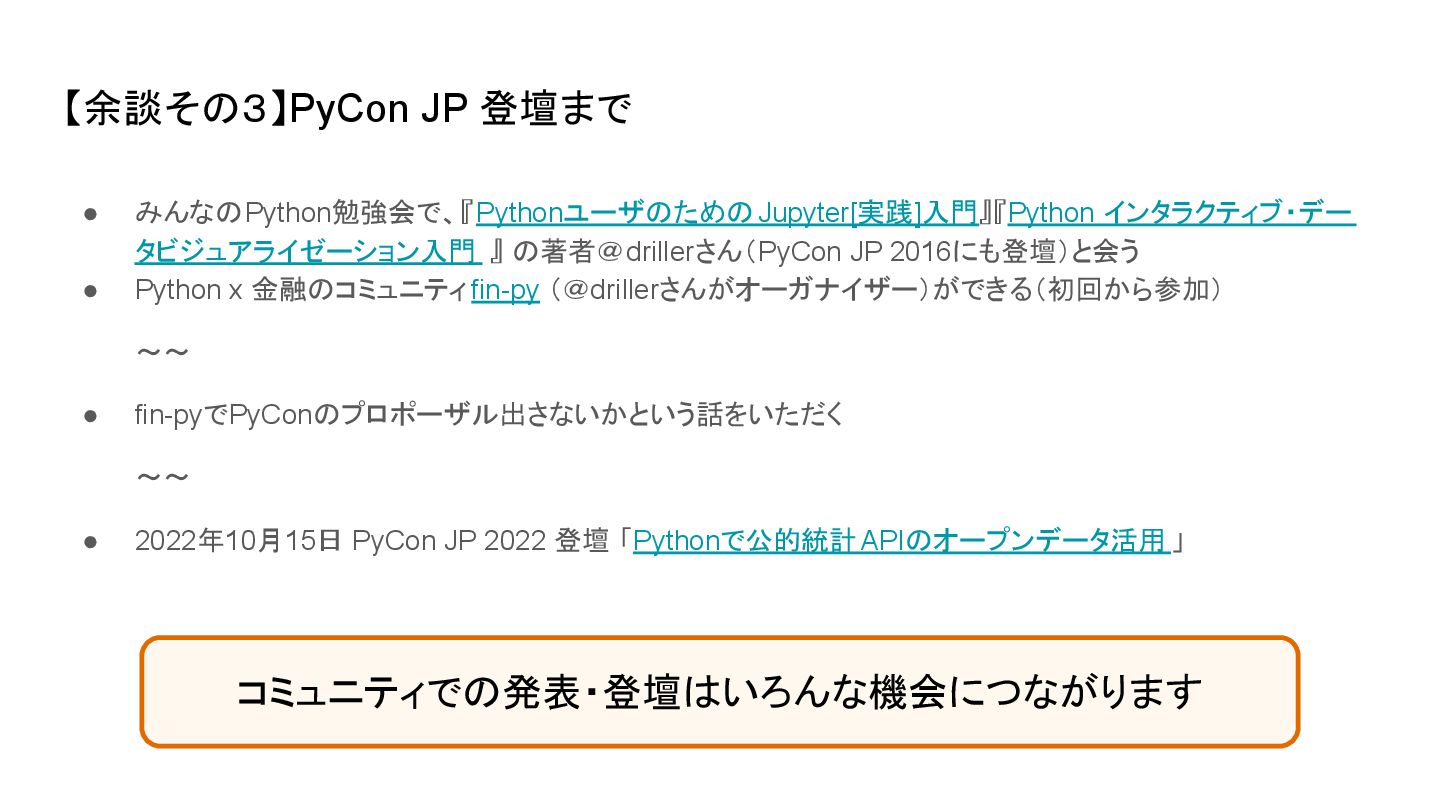Click the bullet before 'みんなのPython勉強会で'
The width and height of the screenshot is (1440, 810).
point(90,213)
